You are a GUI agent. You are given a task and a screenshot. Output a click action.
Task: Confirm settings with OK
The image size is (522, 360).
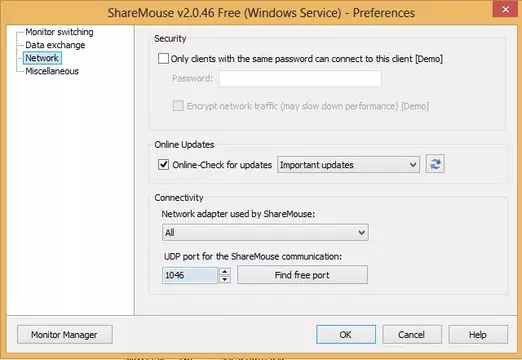(346, 335)
